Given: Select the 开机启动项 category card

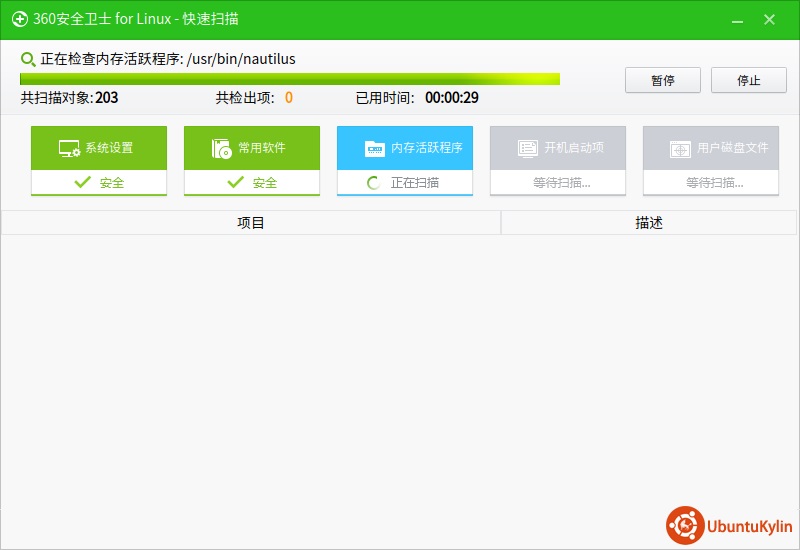Looking at the screenshot, I should 558,161.
